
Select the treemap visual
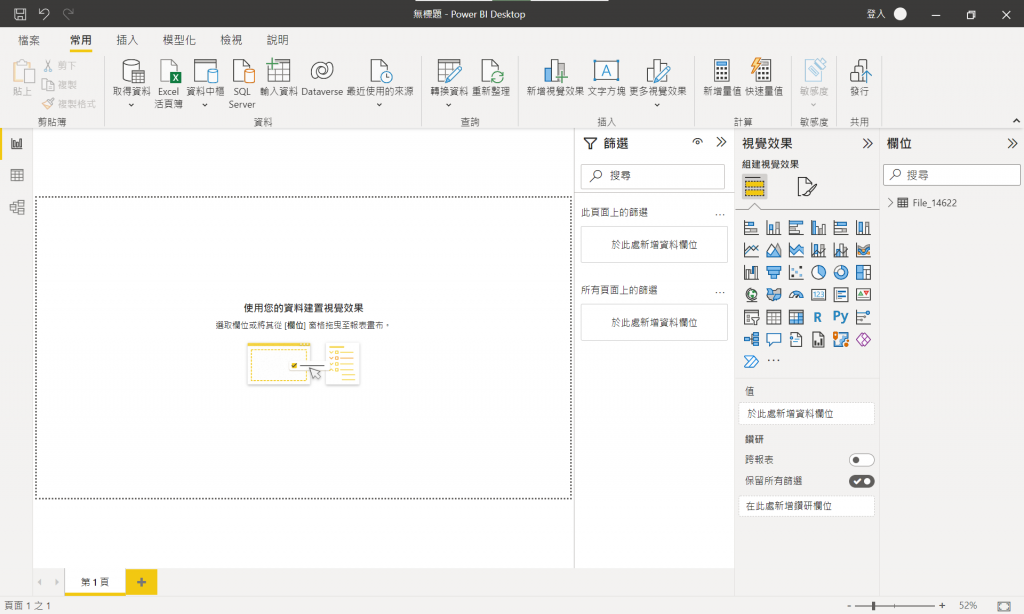(863, 272)
